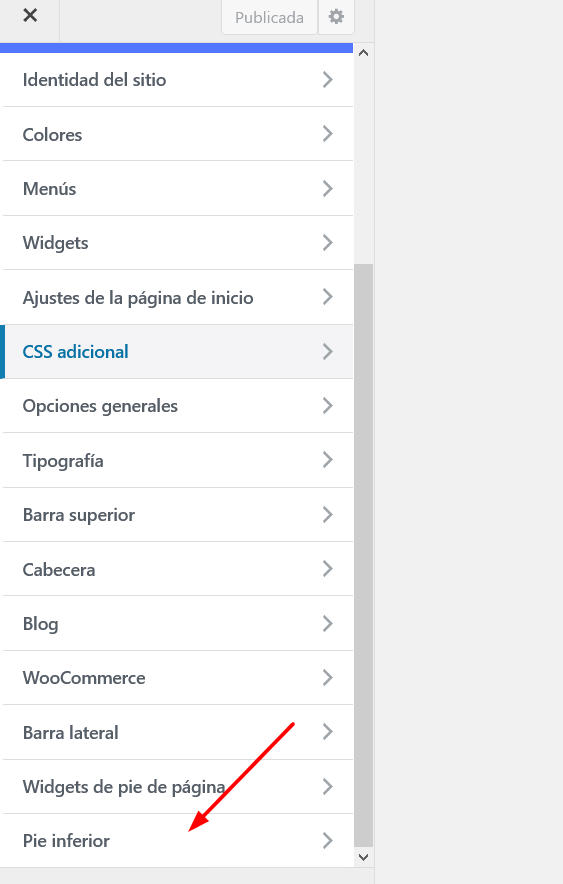Image resolution: width=563 pixels, height=884 pixels.
Task: Expand Widgets via its chevron arrow
Action: tap(327, 242)
